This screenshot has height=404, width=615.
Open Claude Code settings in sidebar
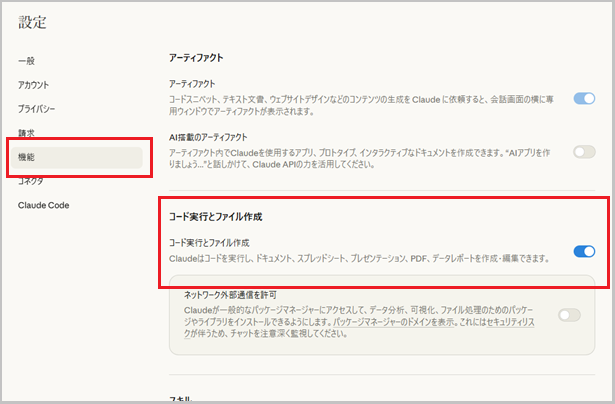[43, 205]
